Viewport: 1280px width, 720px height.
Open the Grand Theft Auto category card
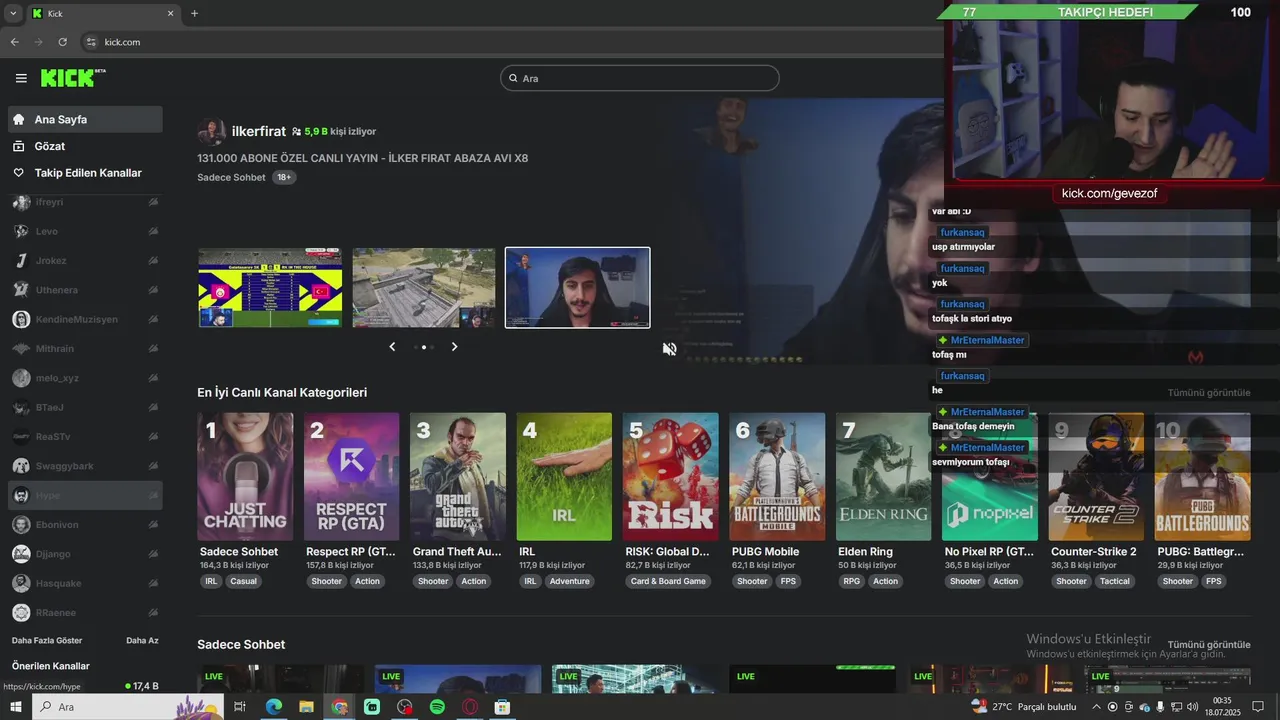458,477
